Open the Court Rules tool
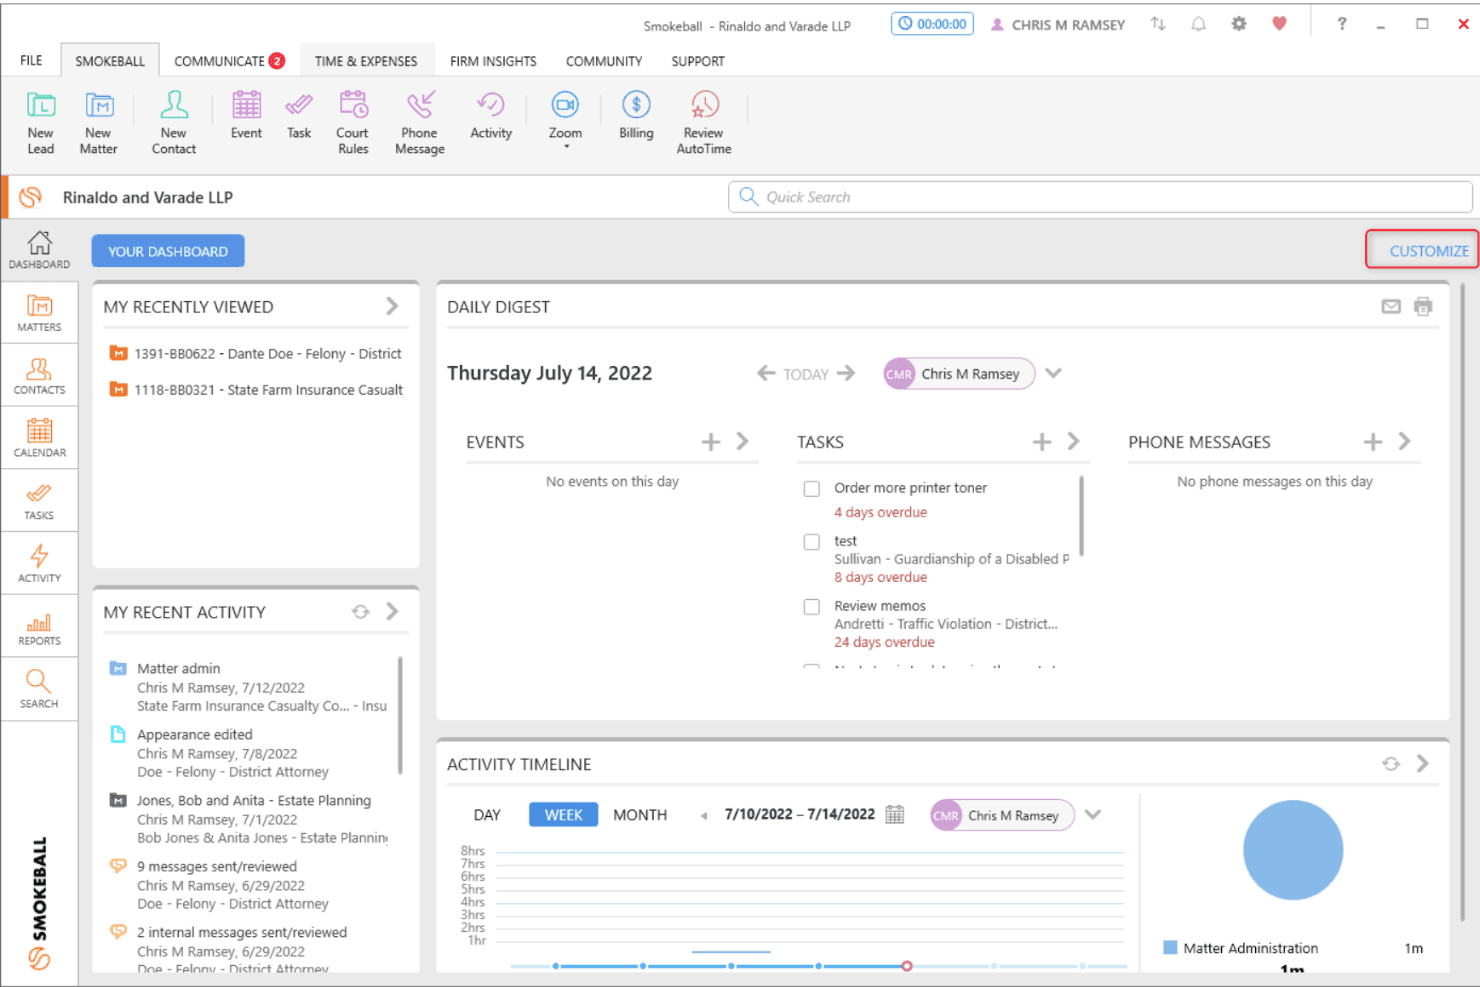This screenshot has width=1480, height=987. pos(353,122)
